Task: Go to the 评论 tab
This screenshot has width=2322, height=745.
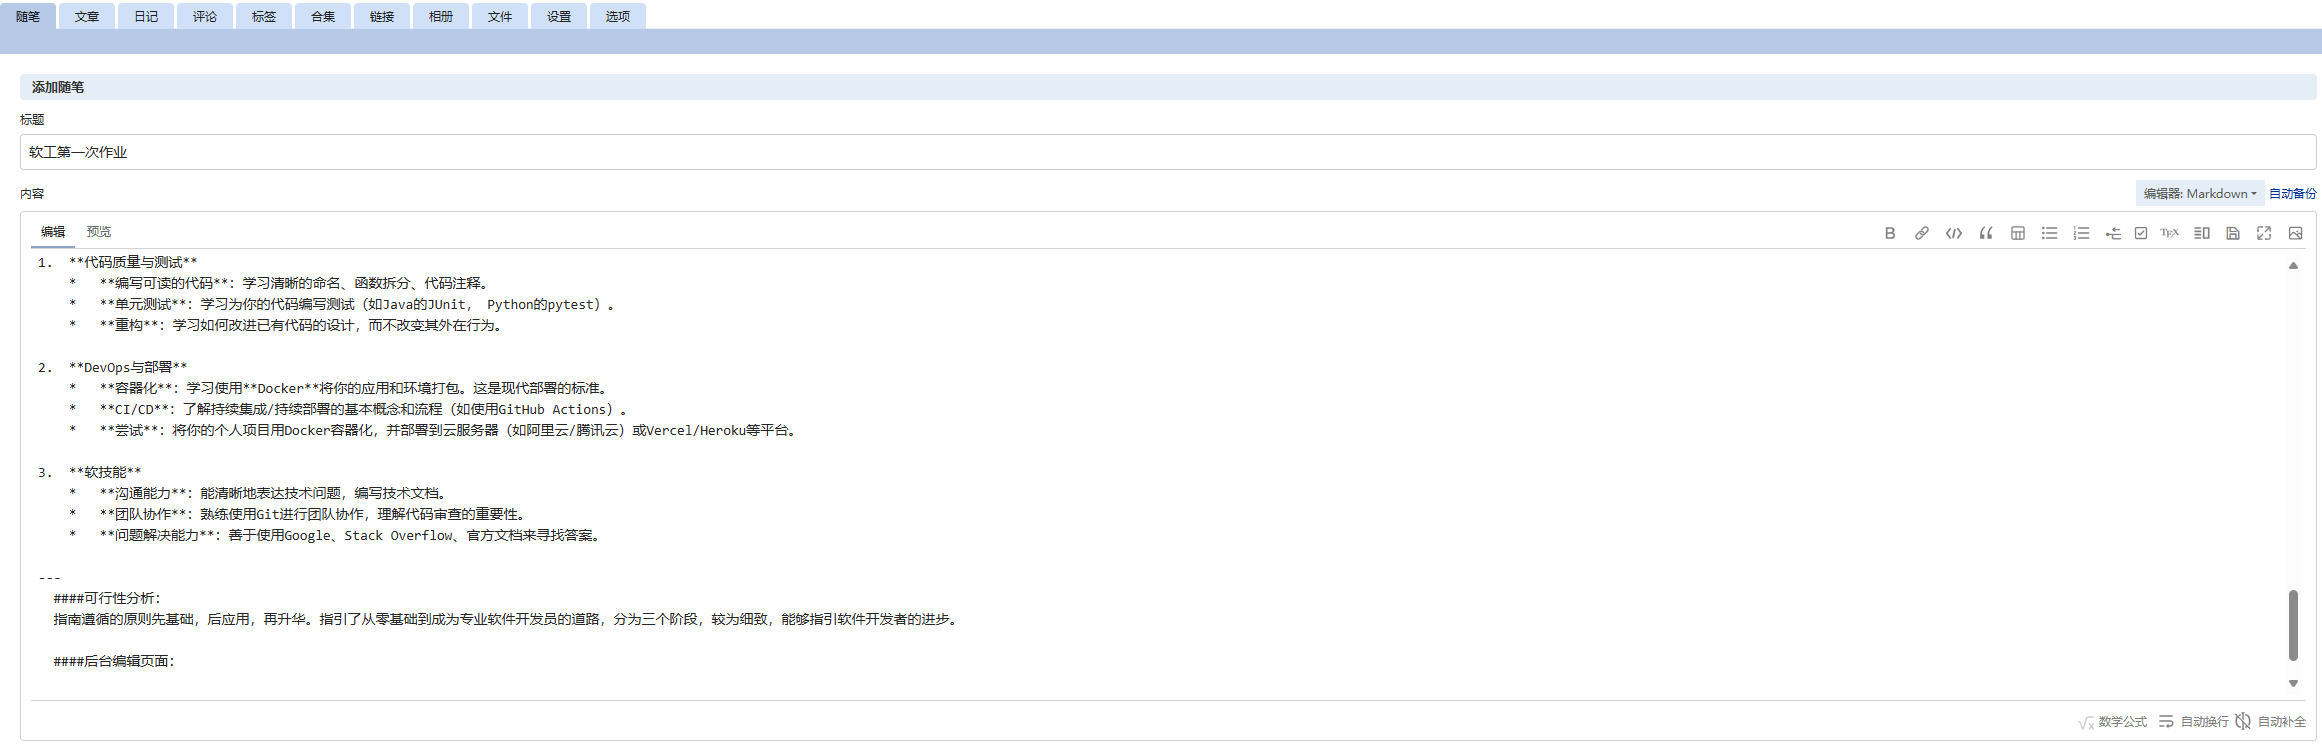Action: click(205, 16)
